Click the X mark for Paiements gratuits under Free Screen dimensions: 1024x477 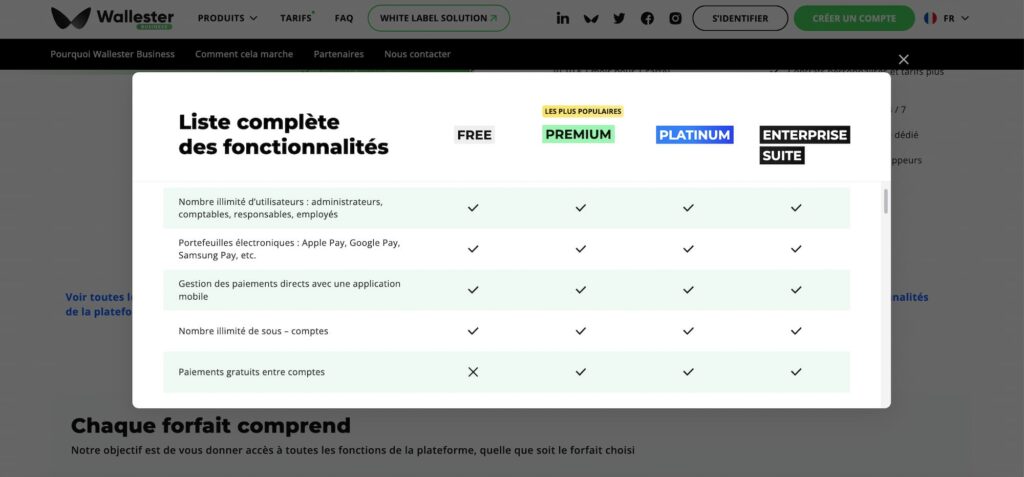(x=473, y=372)
